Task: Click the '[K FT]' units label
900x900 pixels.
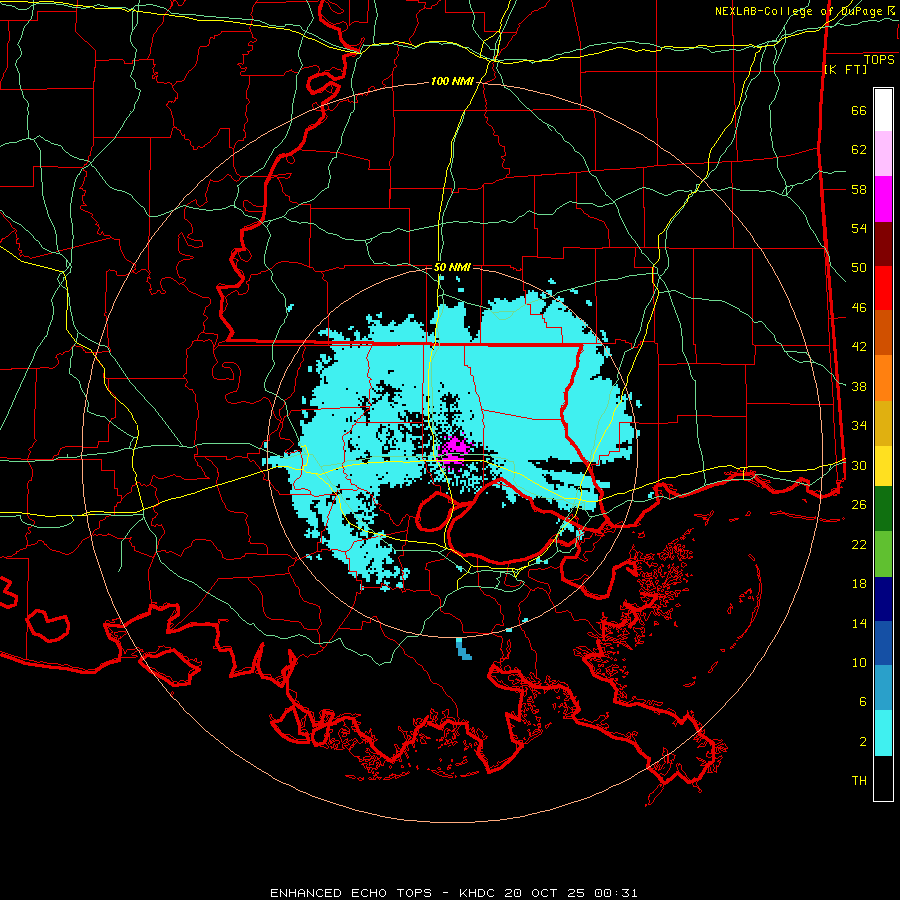Action: pyautogui.click(x=845, y=69)
